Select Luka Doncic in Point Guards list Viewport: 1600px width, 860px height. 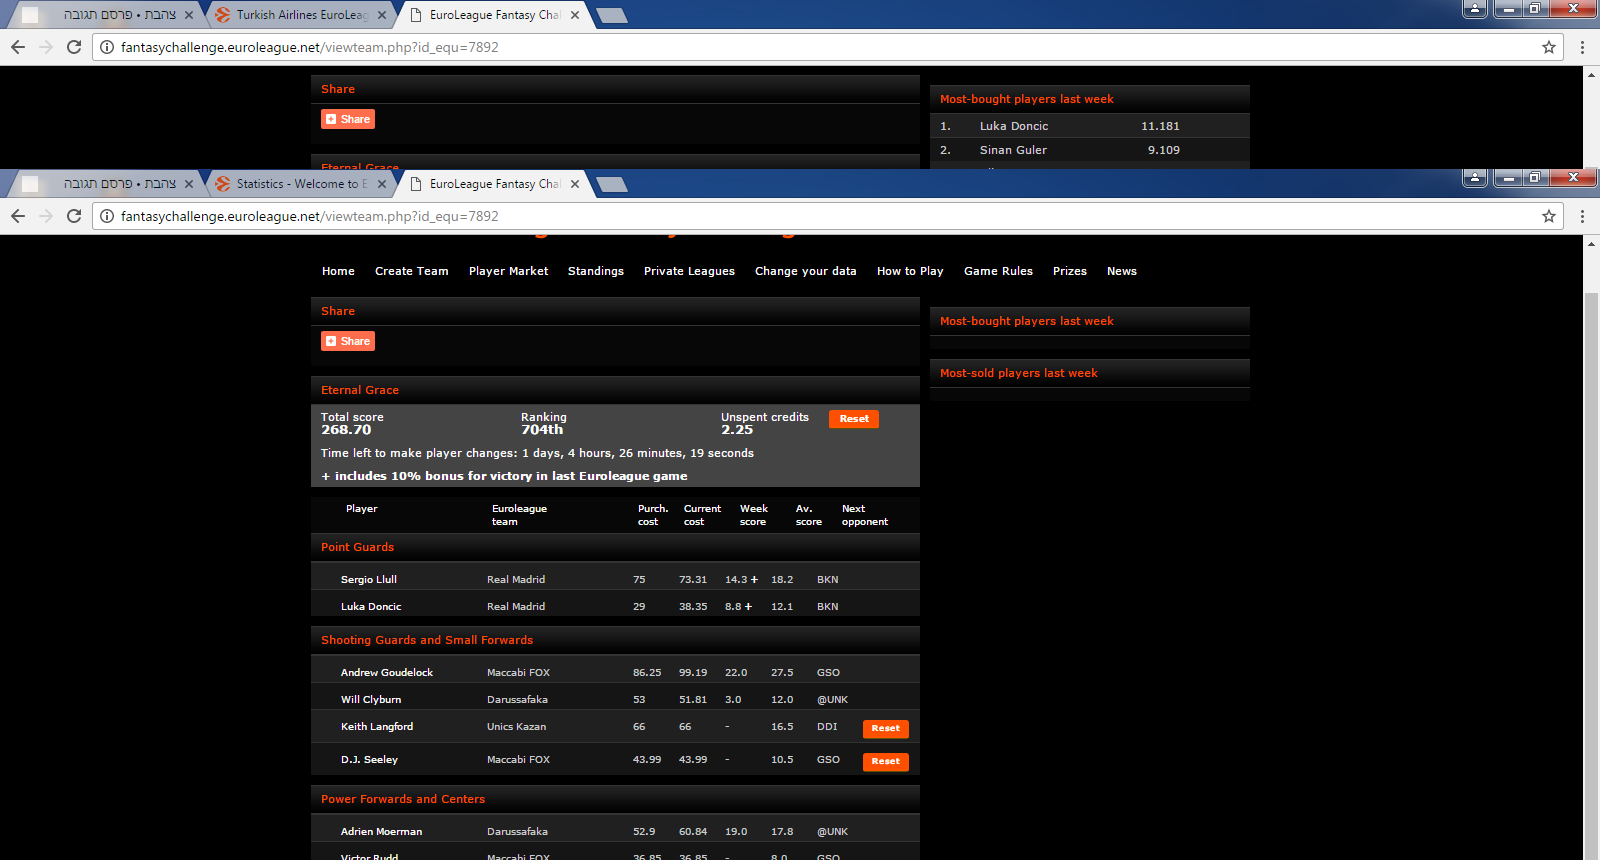point(371,606)
